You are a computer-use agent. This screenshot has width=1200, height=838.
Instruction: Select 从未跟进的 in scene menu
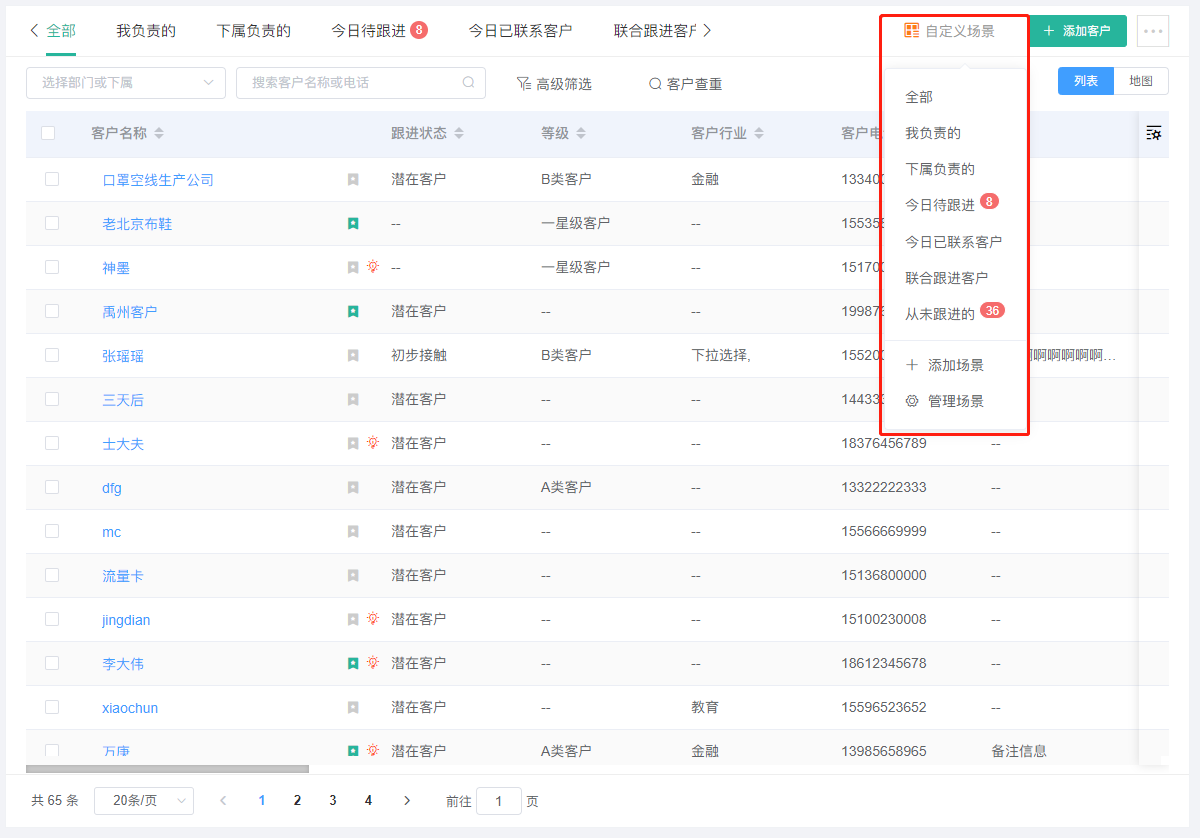[940, 314]
